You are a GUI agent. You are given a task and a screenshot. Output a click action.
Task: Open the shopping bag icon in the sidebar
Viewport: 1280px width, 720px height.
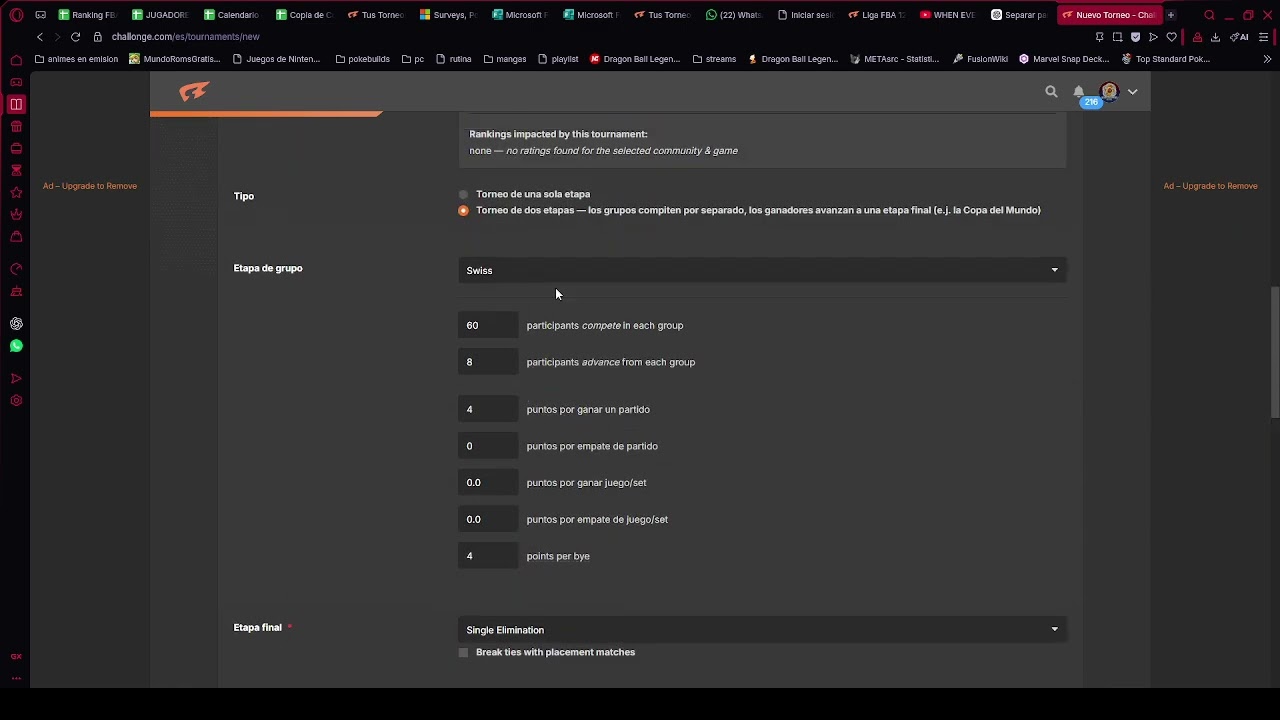point(16,237)
